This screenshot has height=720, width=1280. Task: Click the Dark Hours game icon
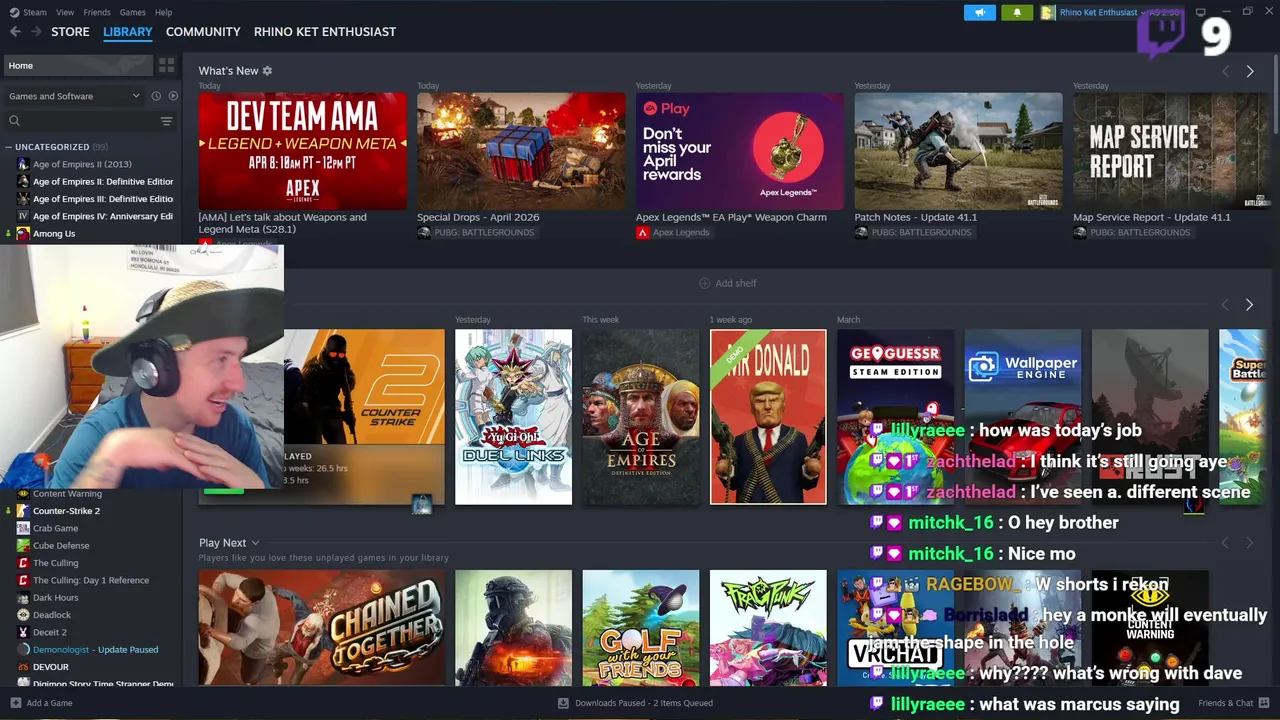coord(23,597)
